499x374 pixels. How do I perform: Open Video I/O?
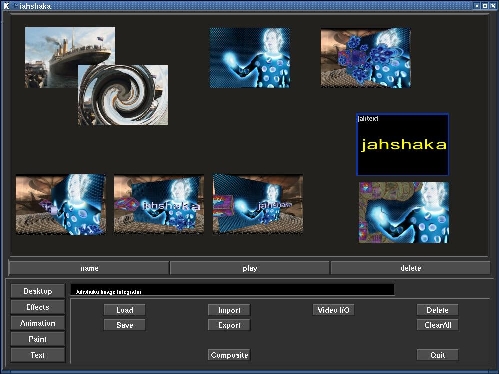click(333, 310)
